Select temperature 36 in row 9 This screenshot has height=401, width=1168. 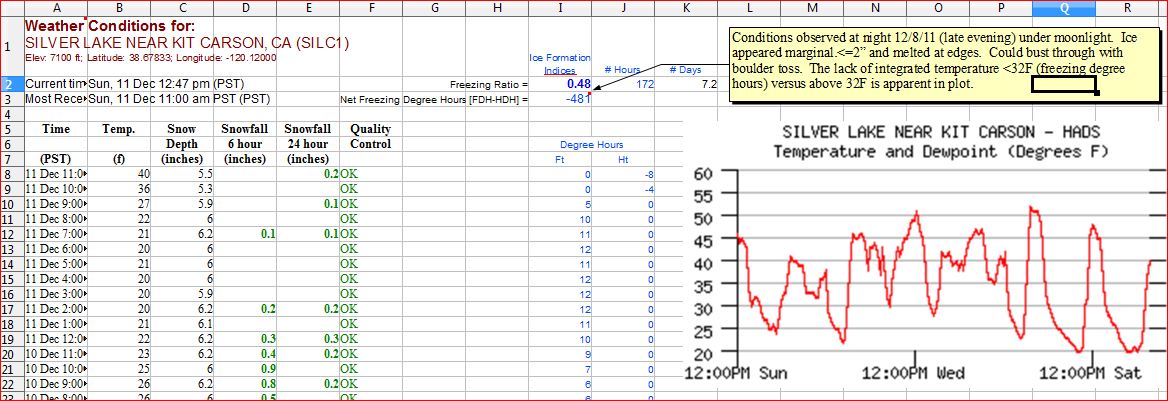point(119,189)
